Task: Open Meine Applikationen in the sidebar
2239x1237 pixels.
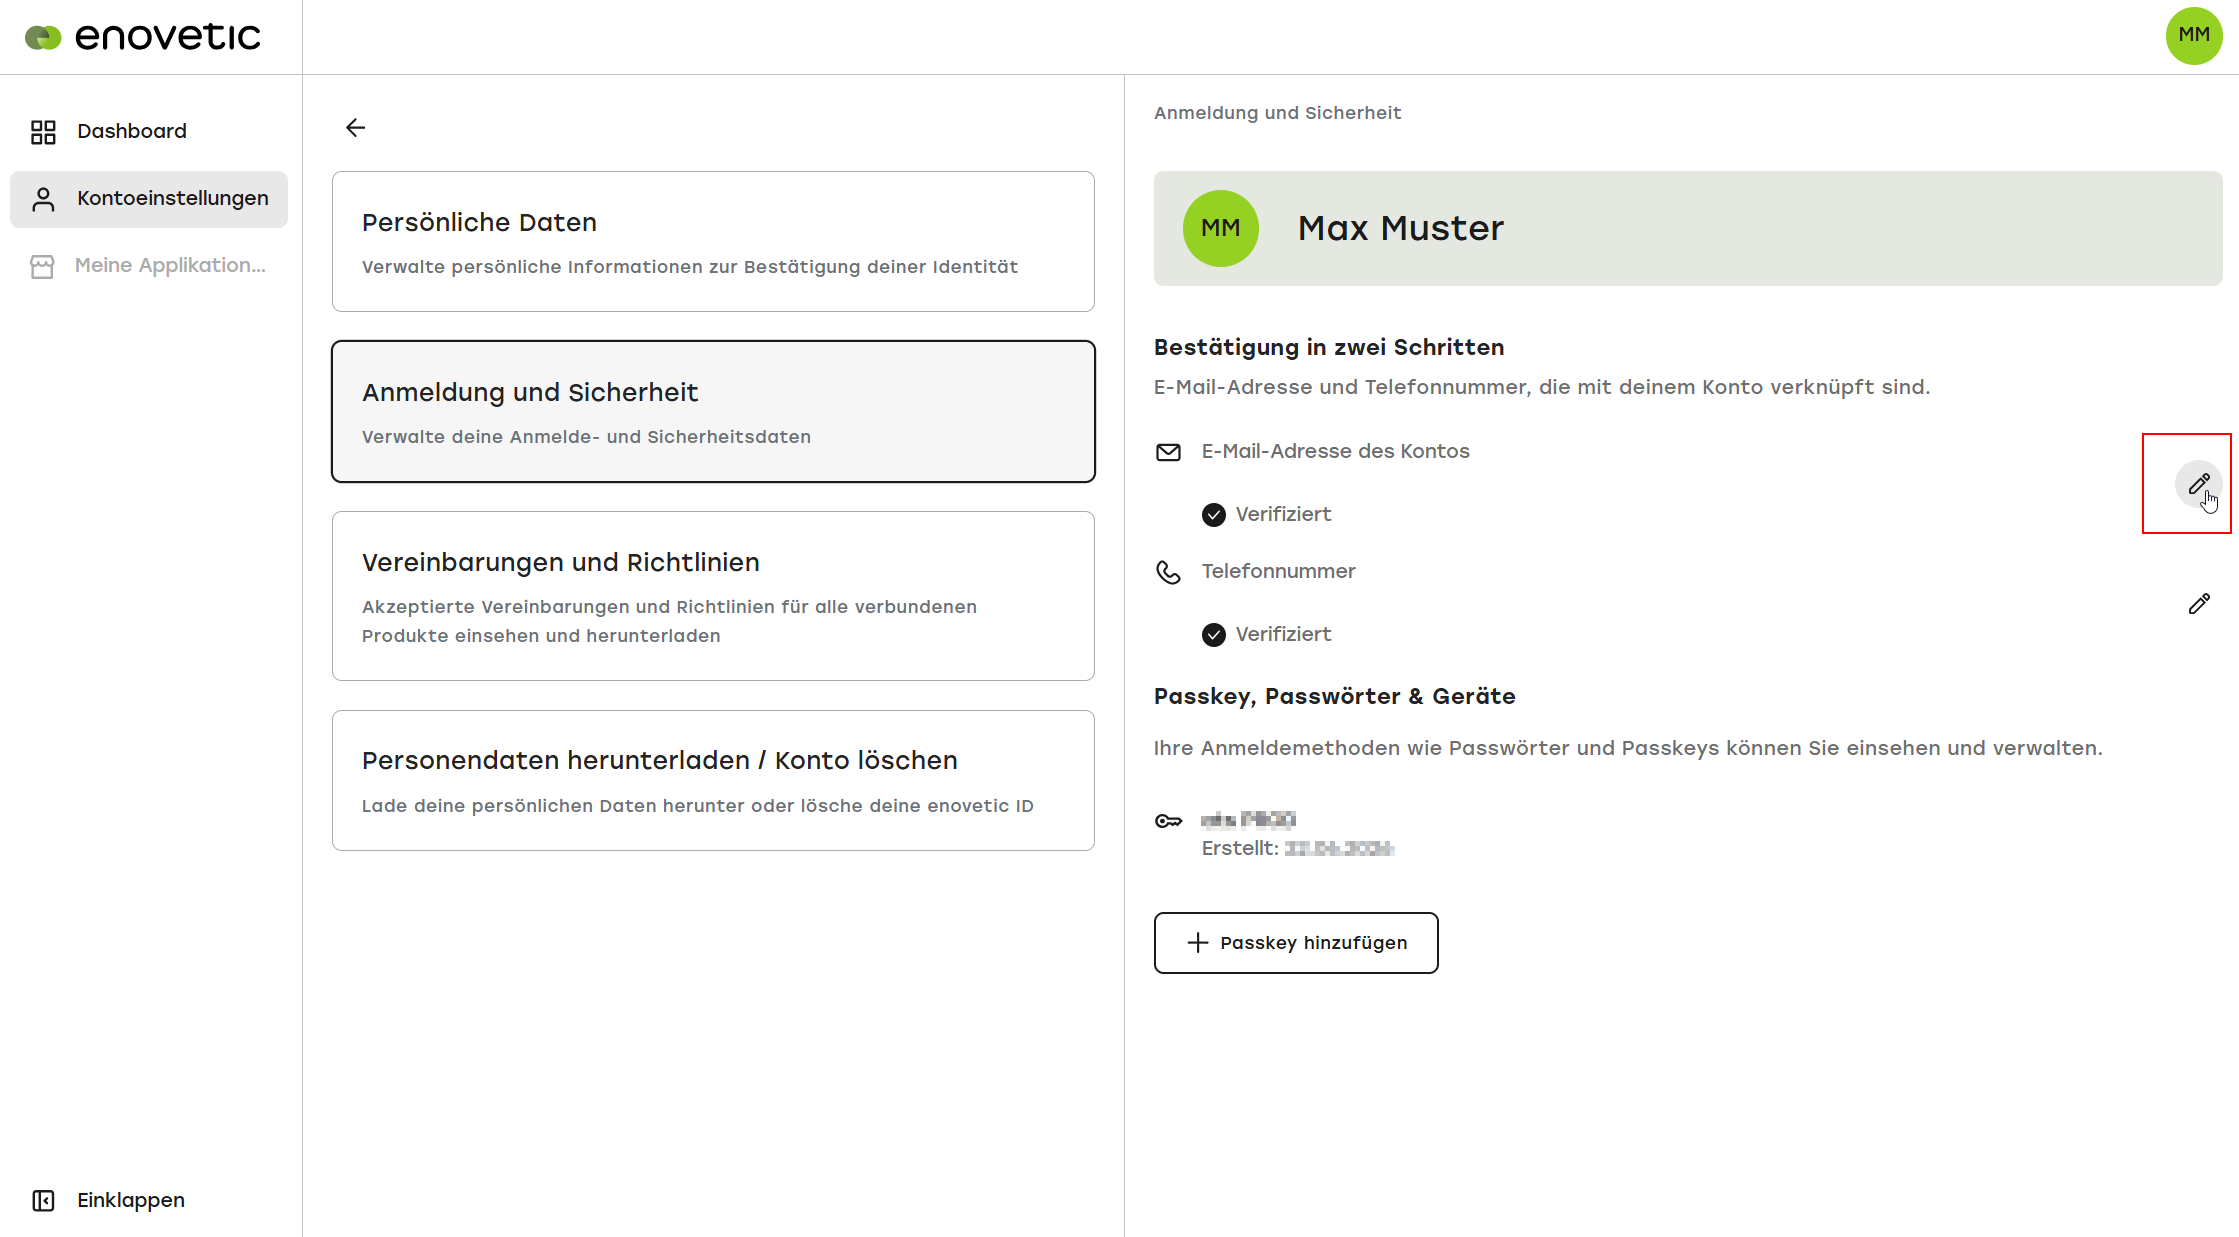Action: [149, 266]
